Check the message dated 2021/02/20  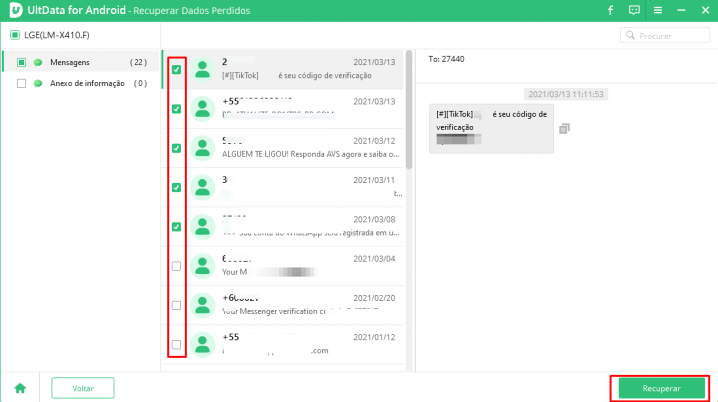tap(176, 305)
